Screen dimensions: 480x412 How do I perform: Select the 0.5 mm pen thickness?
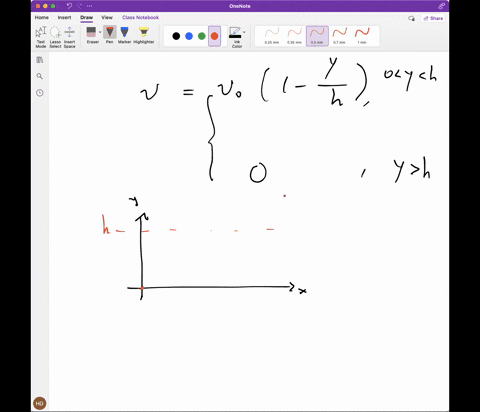tap(317, 36)
